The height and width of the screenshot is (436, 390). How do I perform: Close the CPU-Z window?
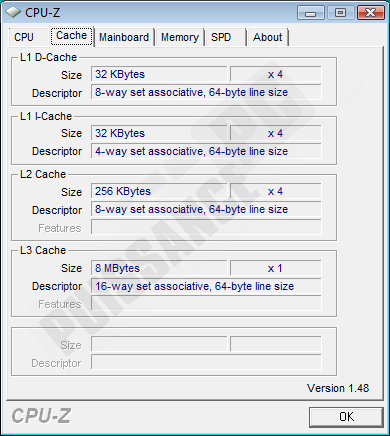point(370,13)
